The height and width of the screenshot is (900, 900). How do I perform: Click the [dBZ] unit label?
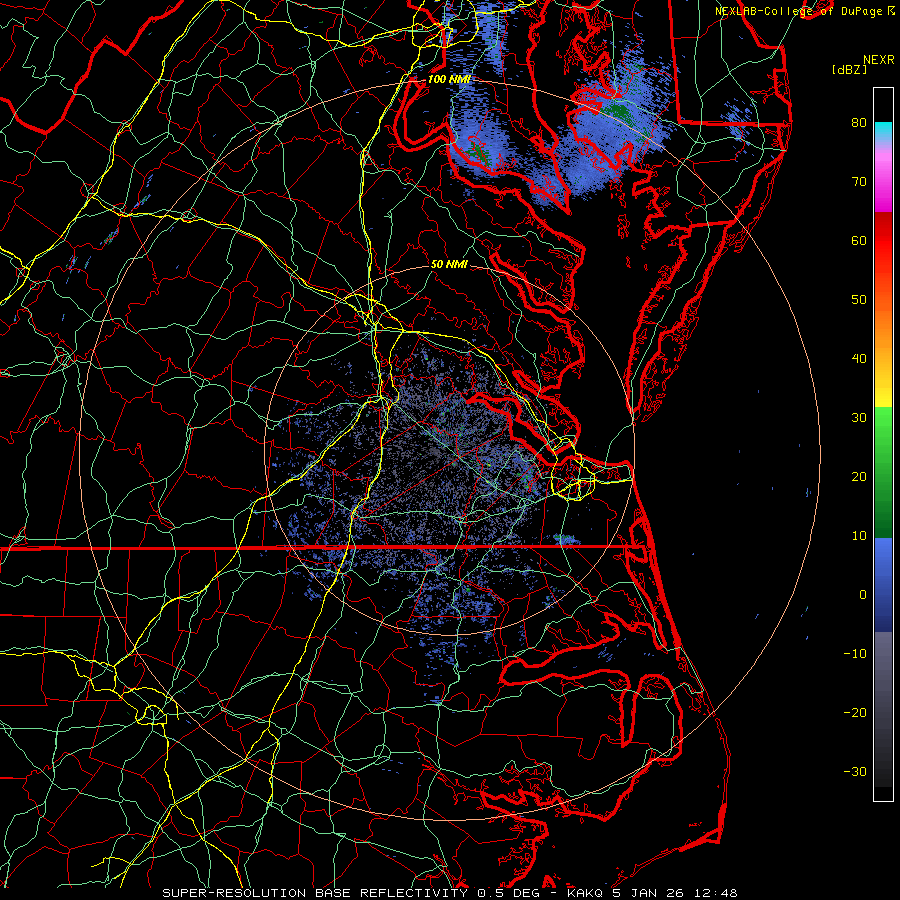(849, 70)
